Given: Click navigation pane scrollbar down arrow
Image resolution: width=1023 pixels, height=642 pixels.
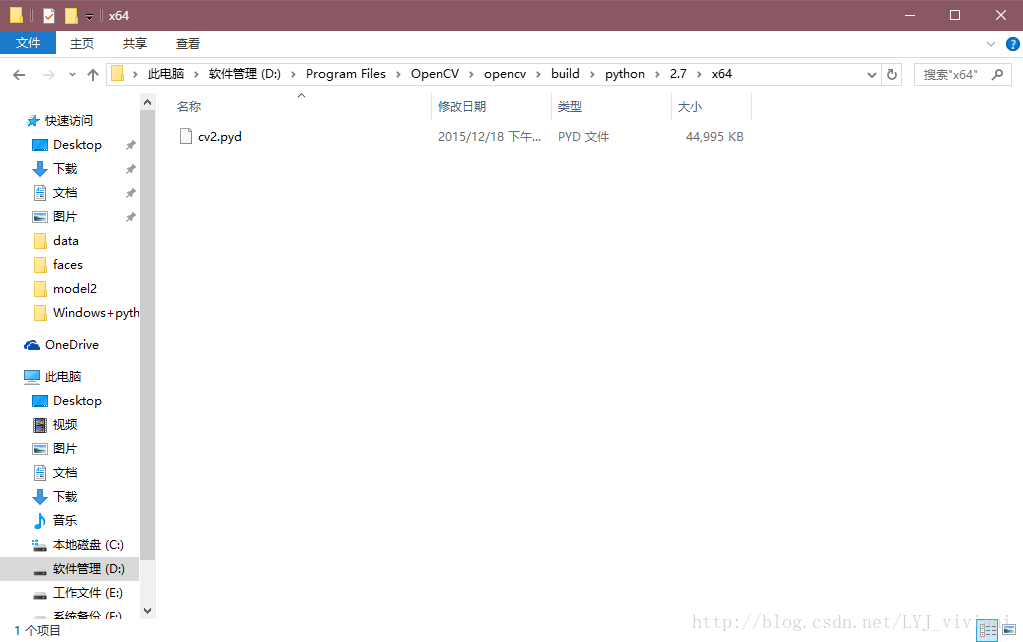Looking at the screenshot, I should (x=147, y=611).
